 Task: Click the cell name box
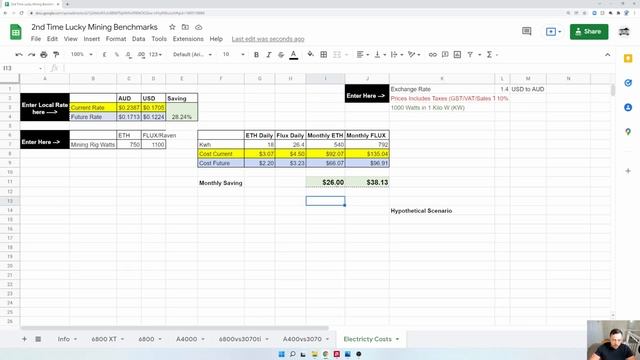(x=22, y=68)
